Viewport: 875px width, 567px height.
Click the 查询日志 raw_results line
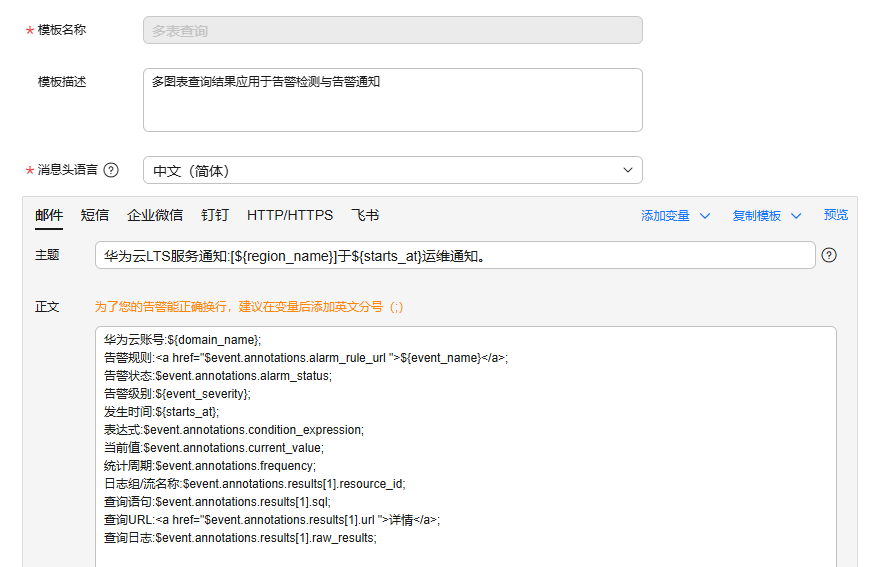(x=240, y=537)
